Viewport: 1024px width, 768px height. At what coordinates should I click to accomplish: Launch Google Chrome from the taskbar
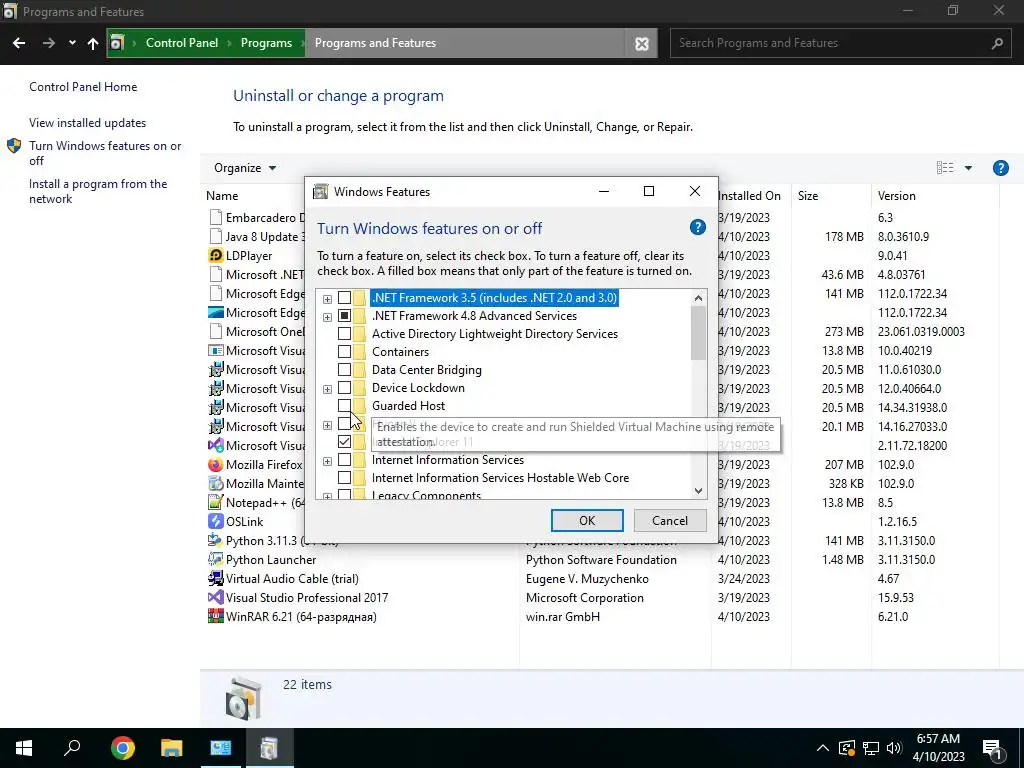click(x=122, y=748)
